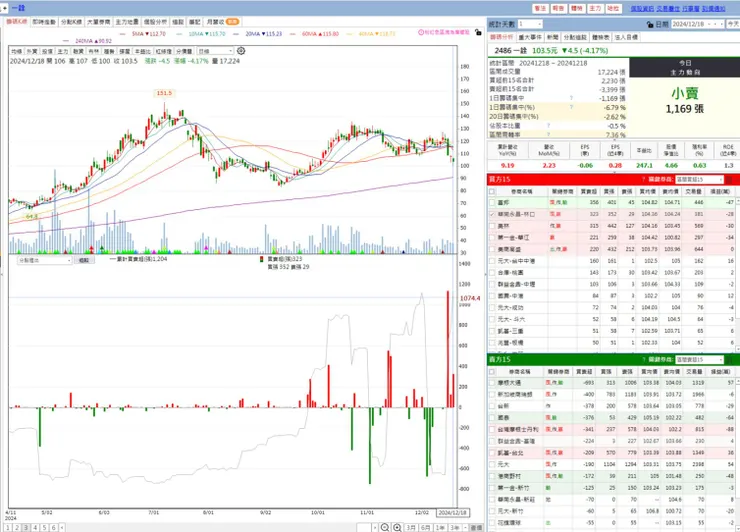
Task: Open help icon in 買方15 header
Action: click(x=643, y=179)
